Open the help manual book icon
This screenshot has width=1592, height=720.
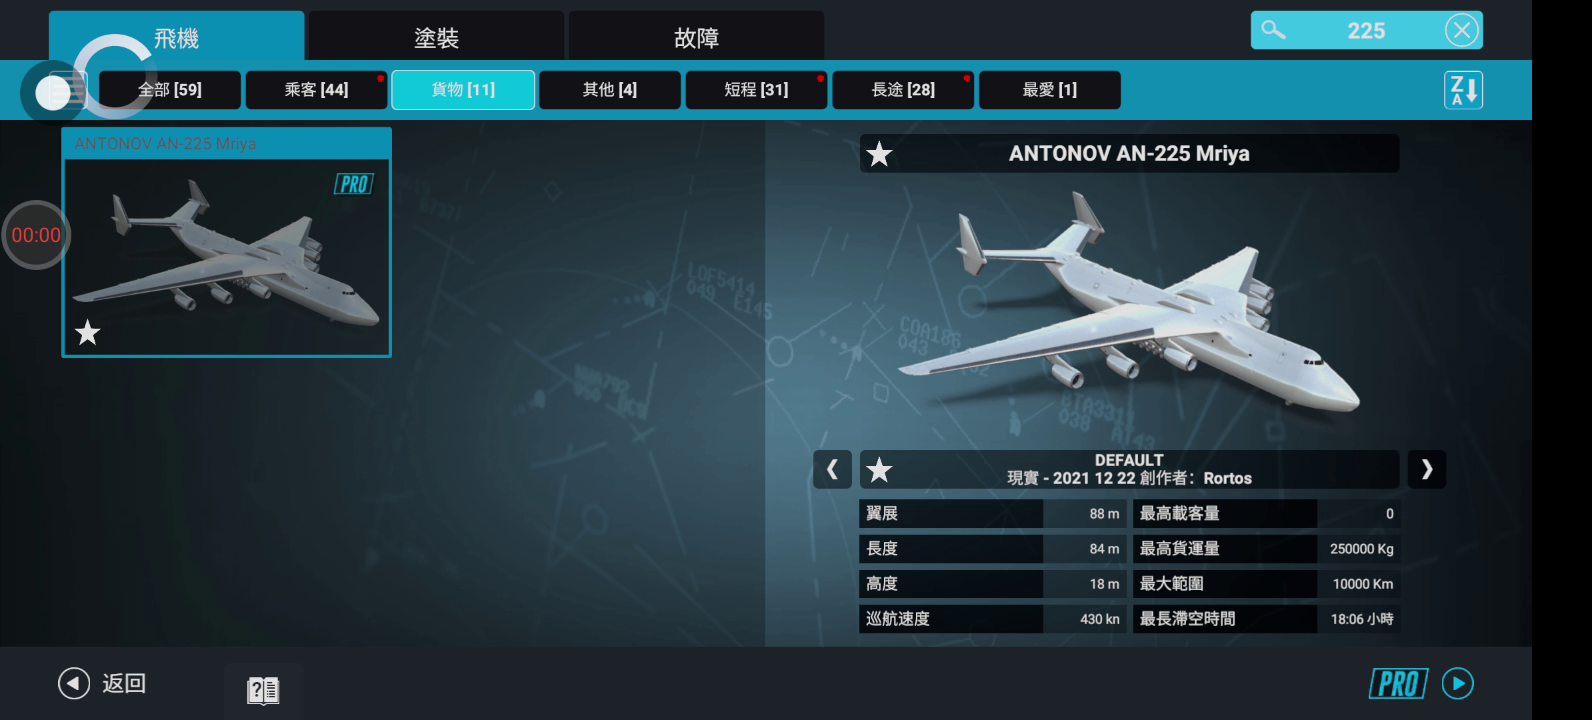tap(263, 690)
